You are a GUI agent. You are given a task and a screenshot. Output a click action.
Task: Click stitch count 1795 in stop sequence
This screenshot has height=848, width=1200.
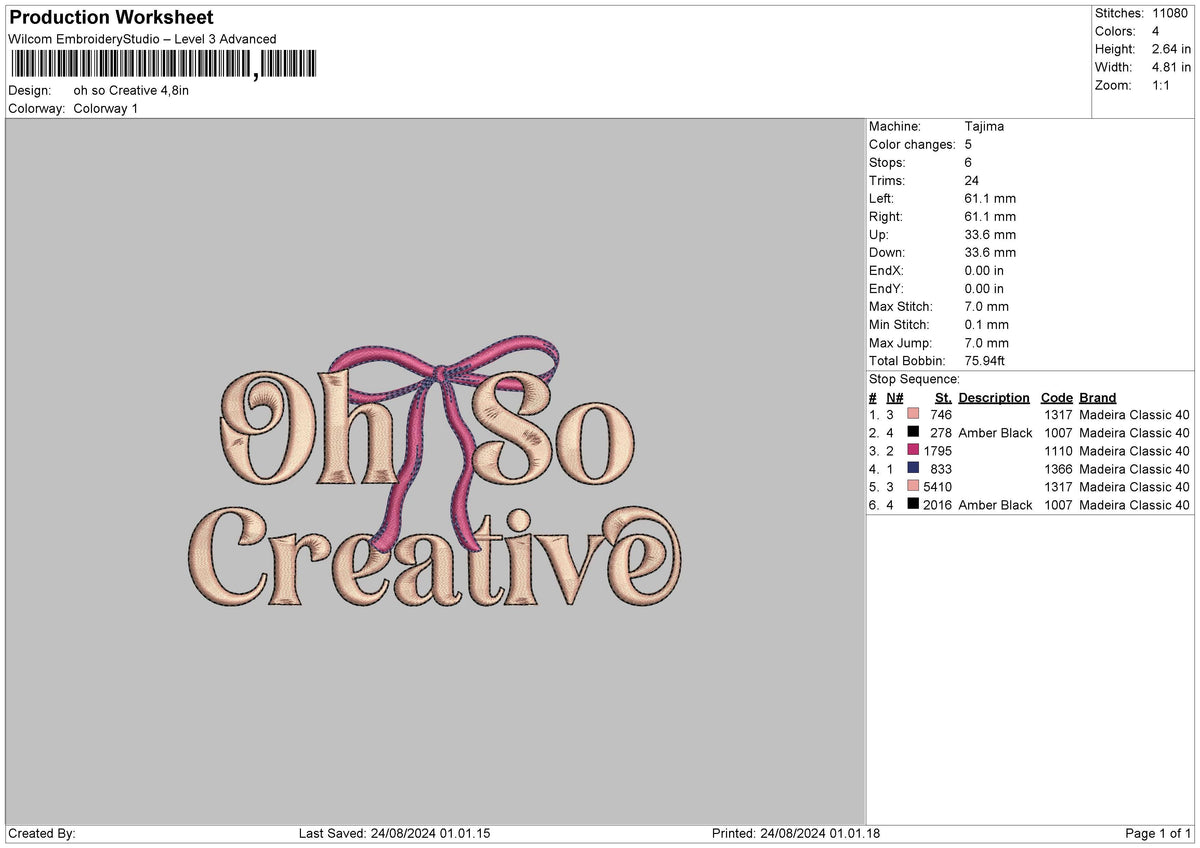[x=937, y=451]
